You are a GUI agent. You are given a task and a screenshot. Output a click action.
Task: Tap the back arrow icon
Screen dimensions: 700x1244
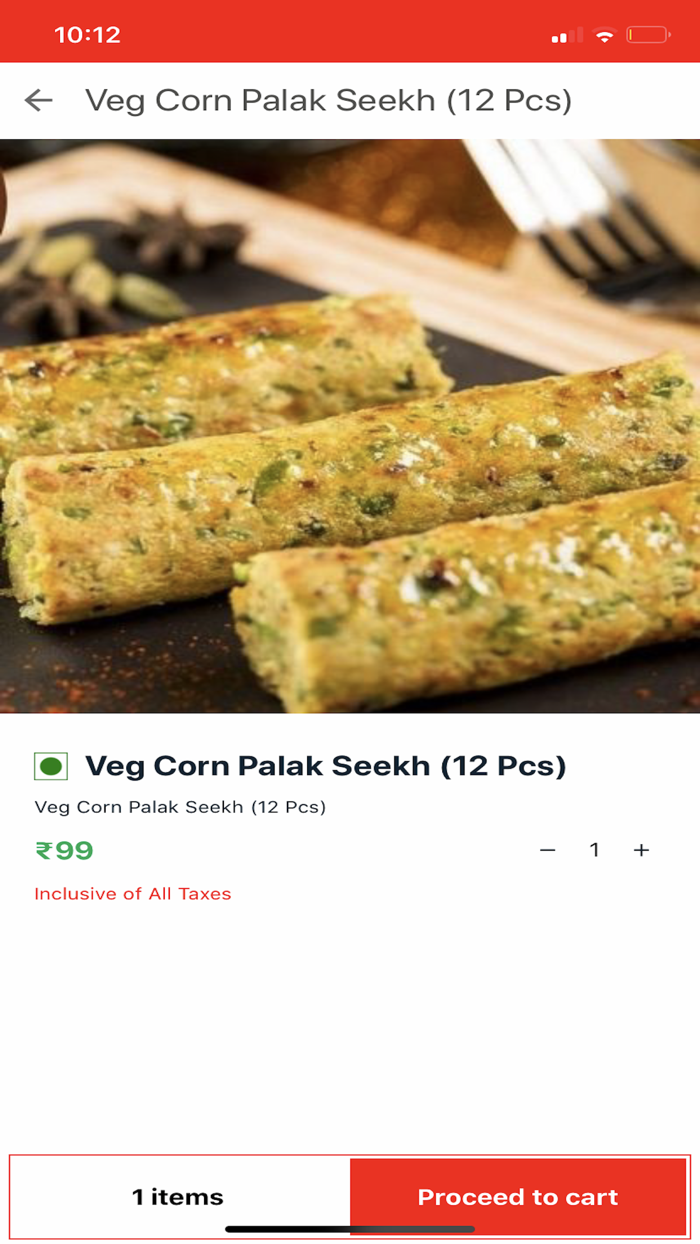click(39, 100)
